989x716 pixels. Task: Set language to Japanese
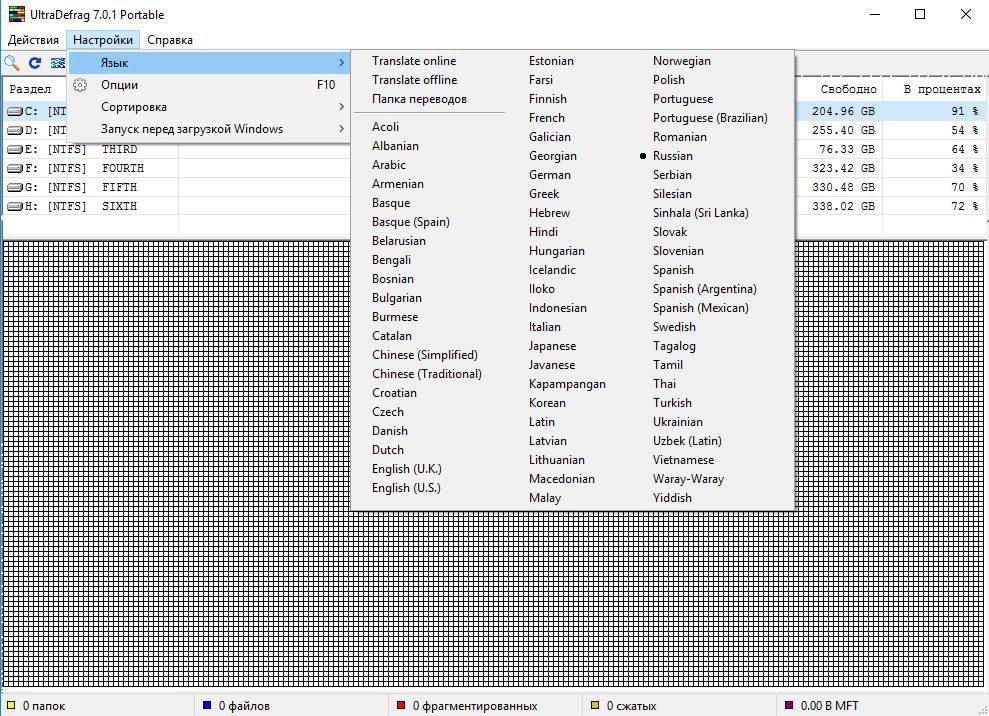[x=553, y=346]
